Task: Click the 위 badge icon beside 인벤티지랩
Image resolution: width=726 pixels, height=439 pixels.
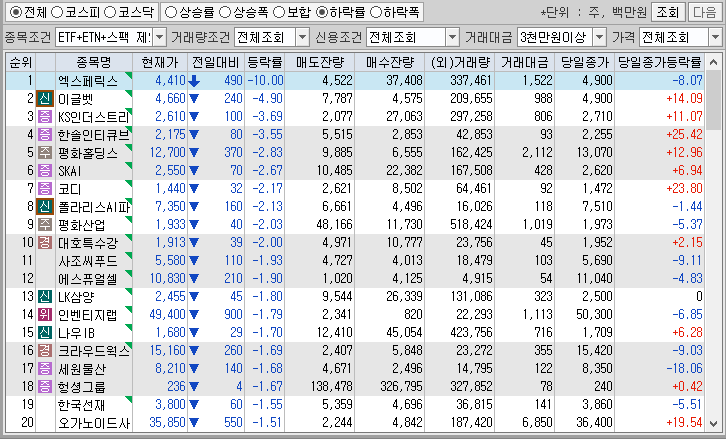Action: (45, 315)
